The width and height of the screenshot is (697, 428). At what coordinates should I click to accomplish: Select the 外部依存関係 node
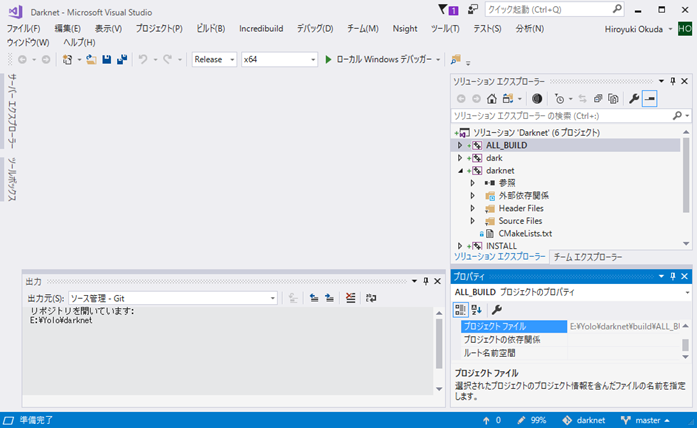point(523,196)
